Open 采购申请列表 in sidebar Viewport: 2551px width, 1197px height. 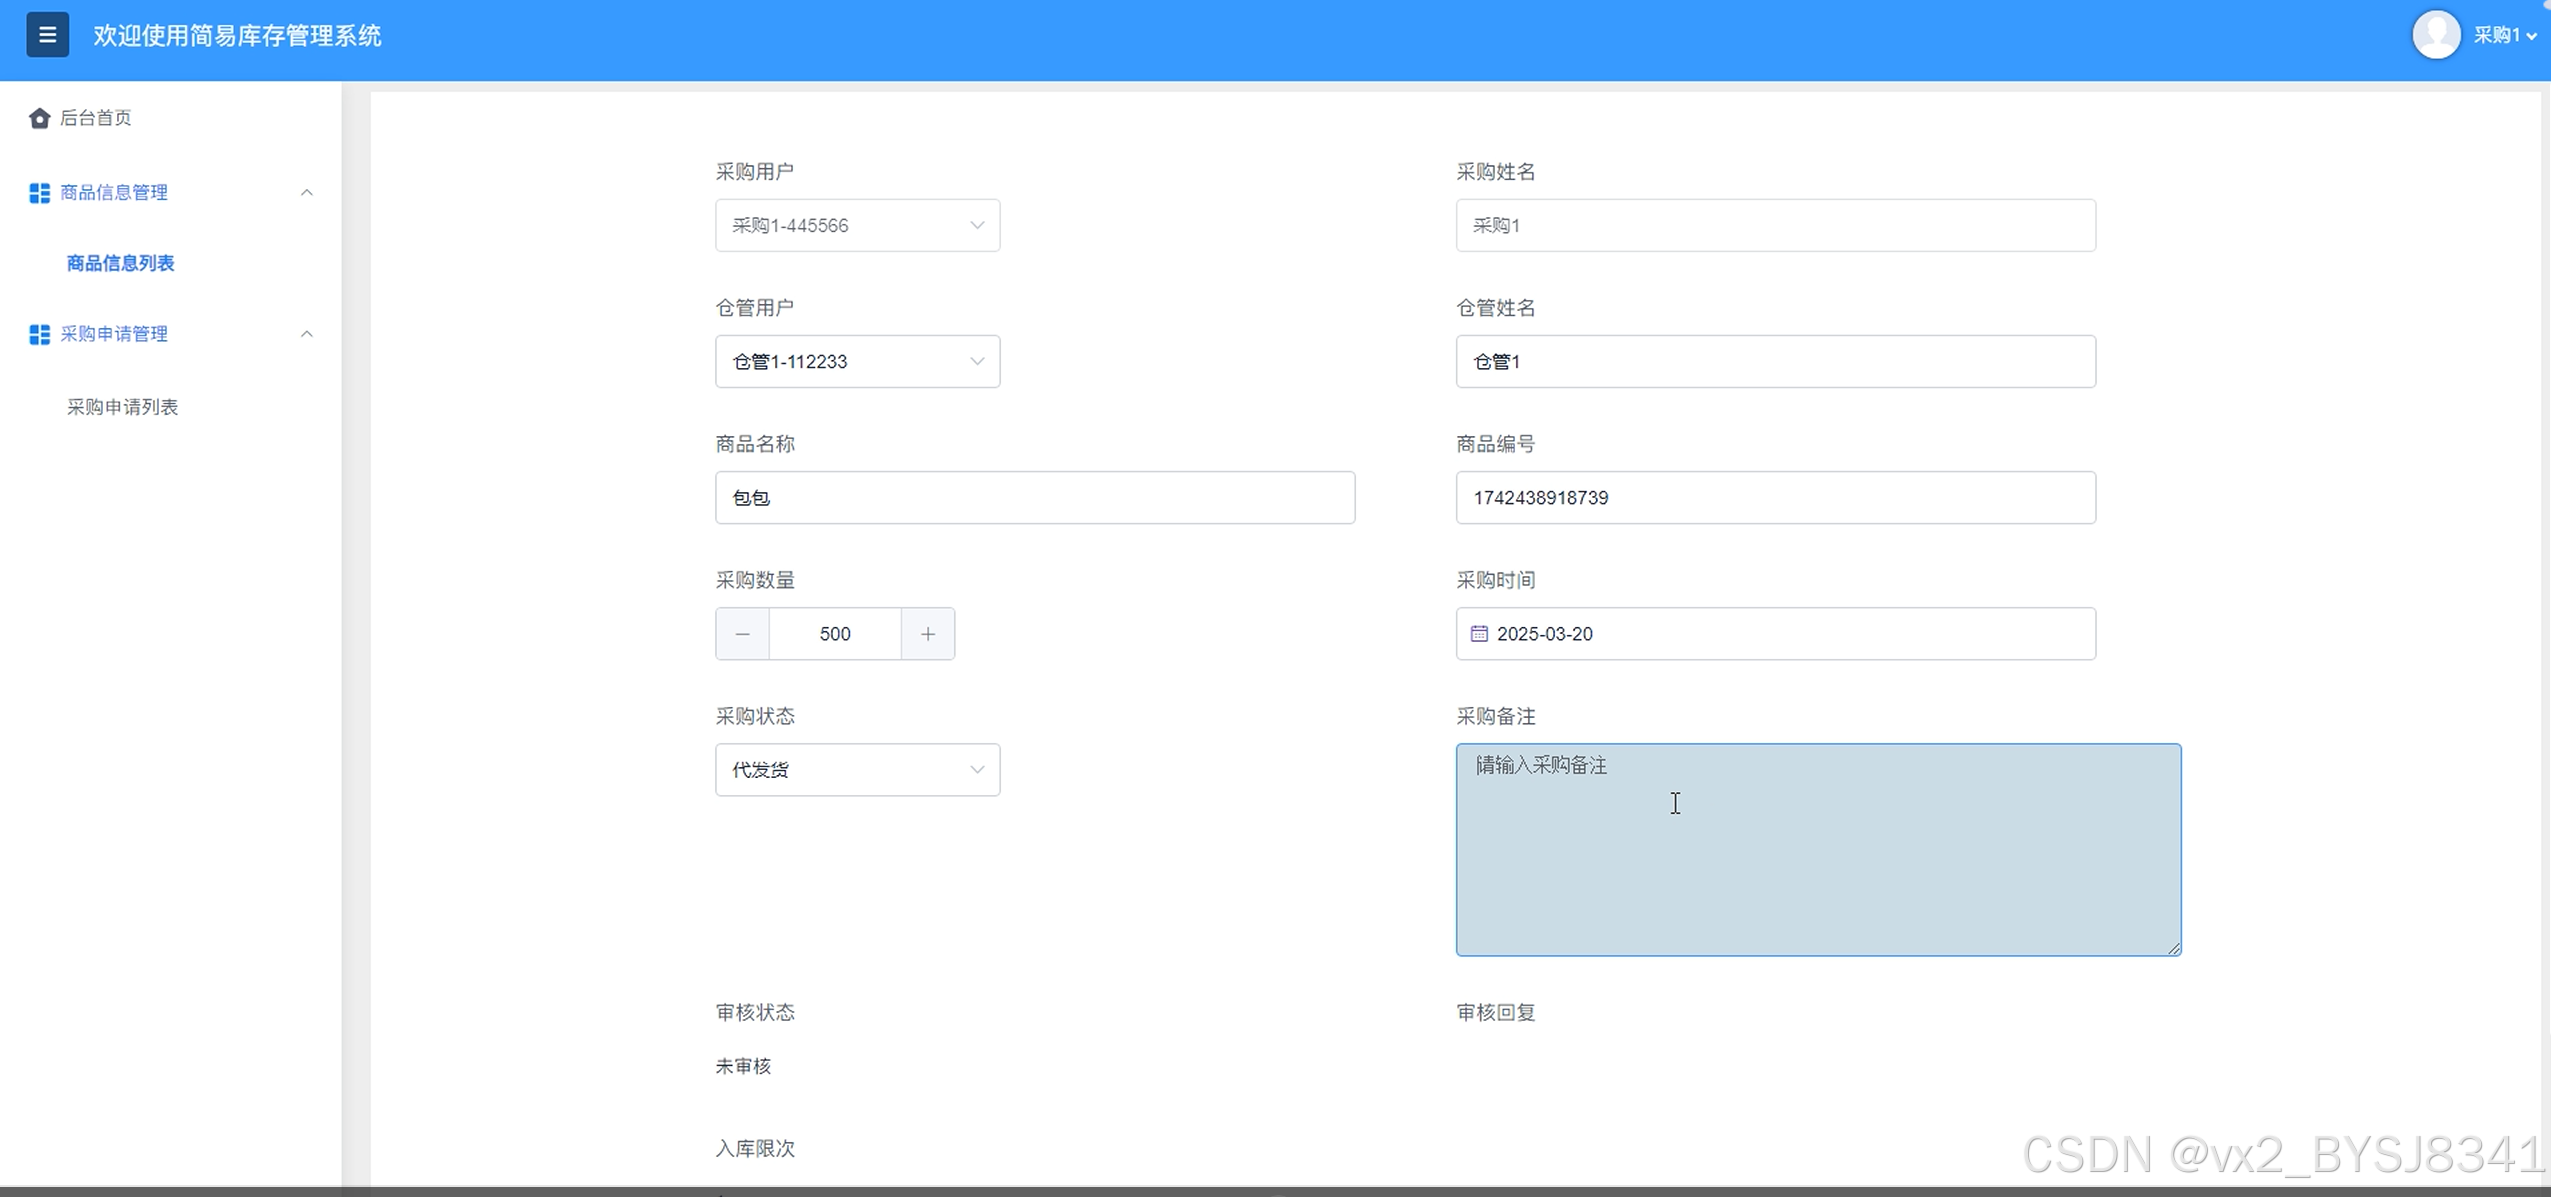click(x=122, y=407)
